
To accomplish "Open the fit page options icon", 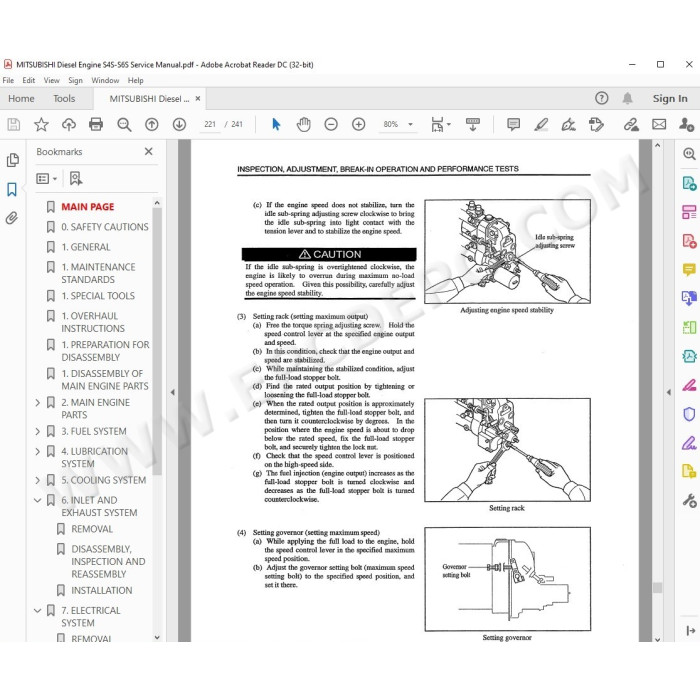I will 438,125.
